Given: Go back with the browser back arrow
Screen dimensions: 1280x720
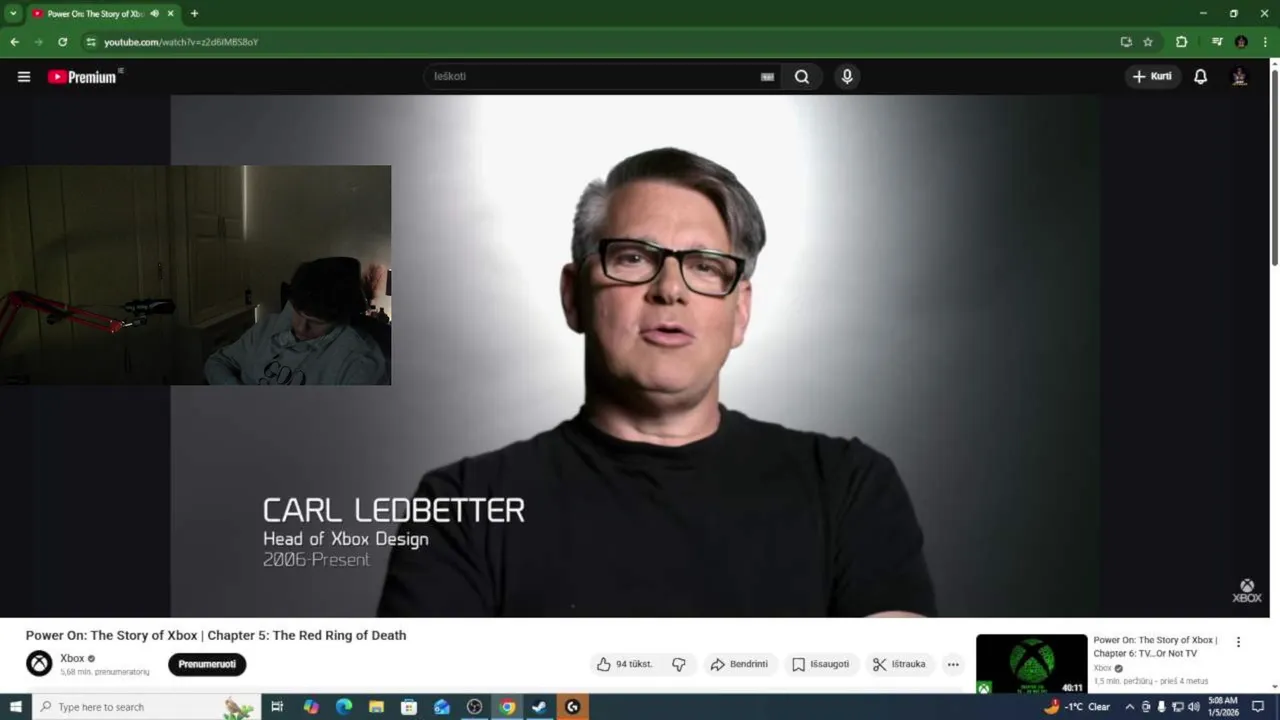Looking at the screenshot, I should [x=14, y=42].
